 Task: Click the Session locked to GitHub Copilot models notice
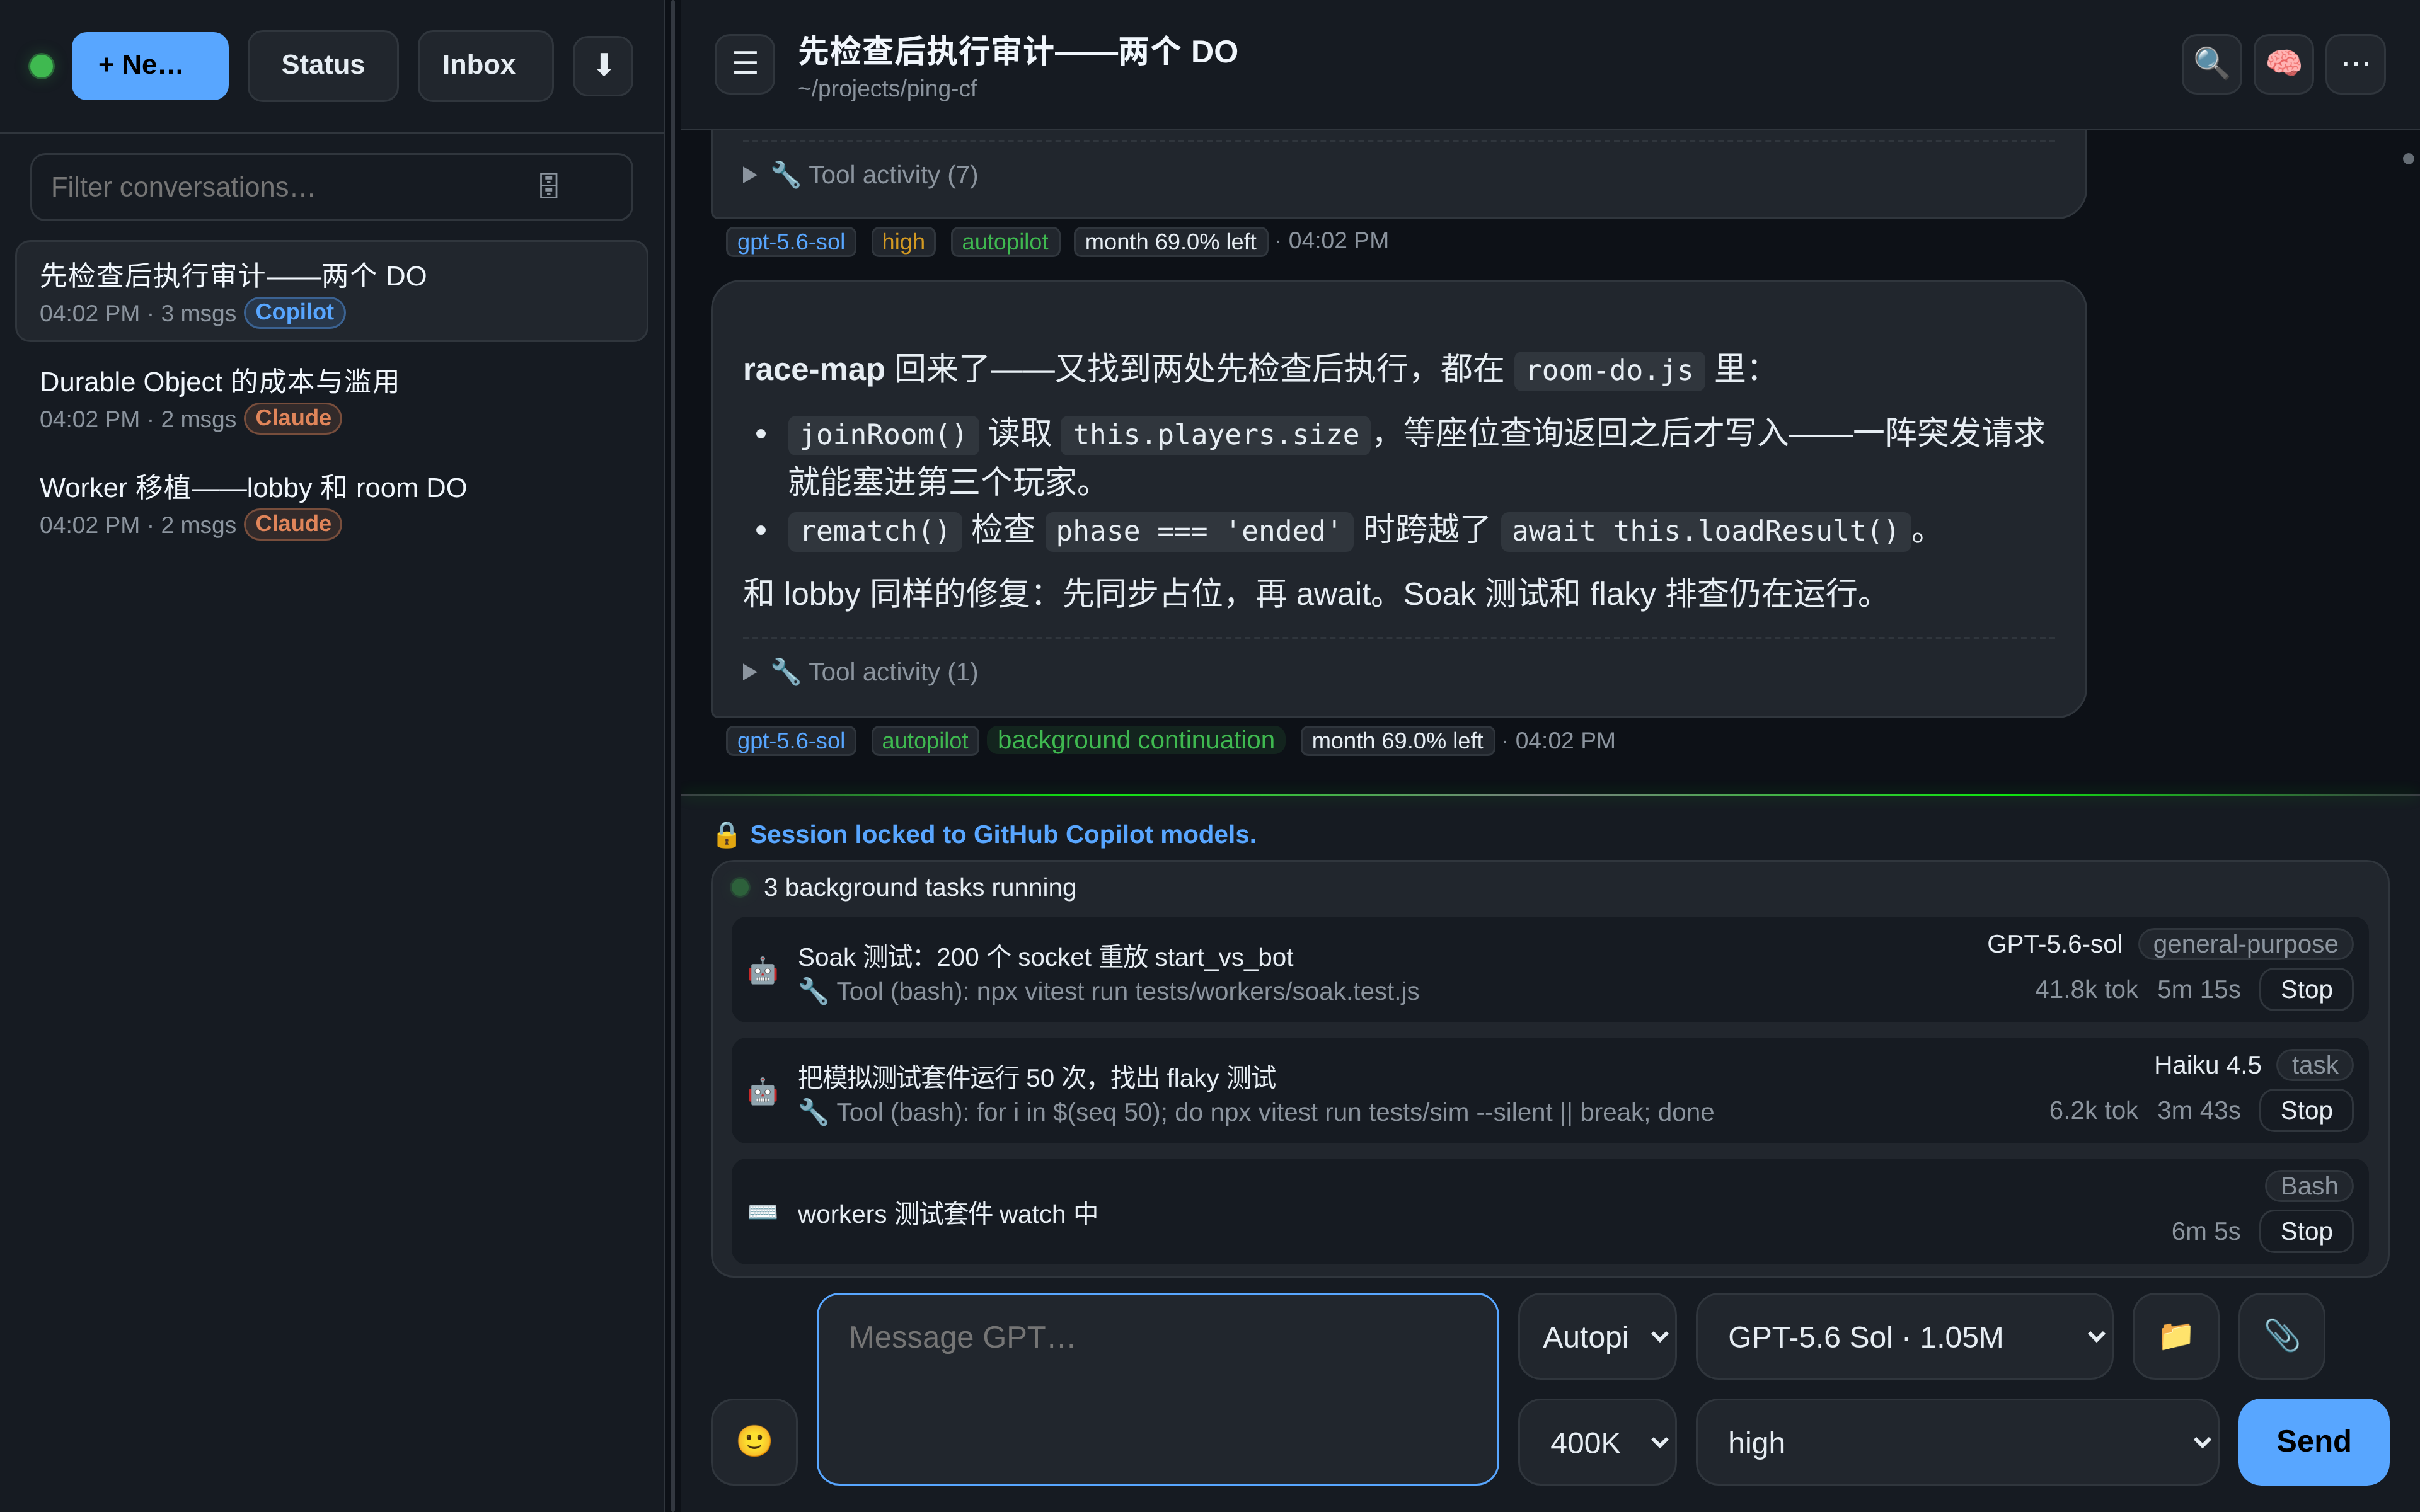click(x=1002, y=835)
